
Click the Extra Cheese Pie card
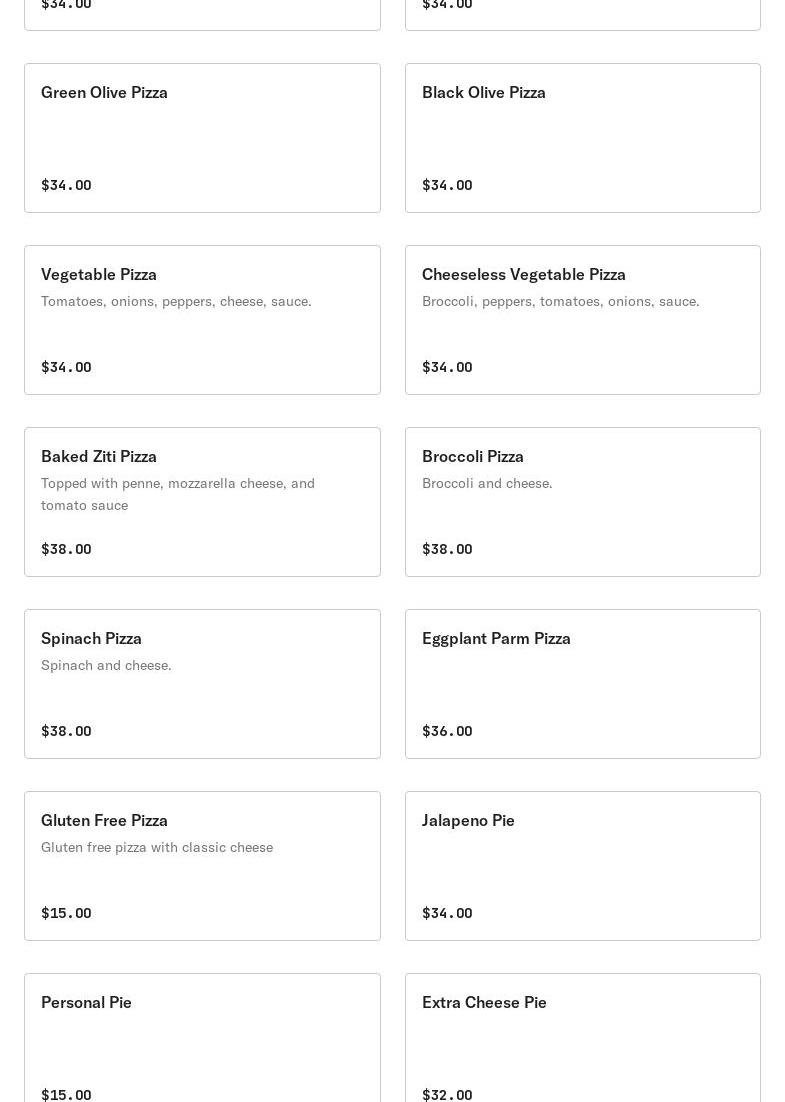pos(583,1038)
